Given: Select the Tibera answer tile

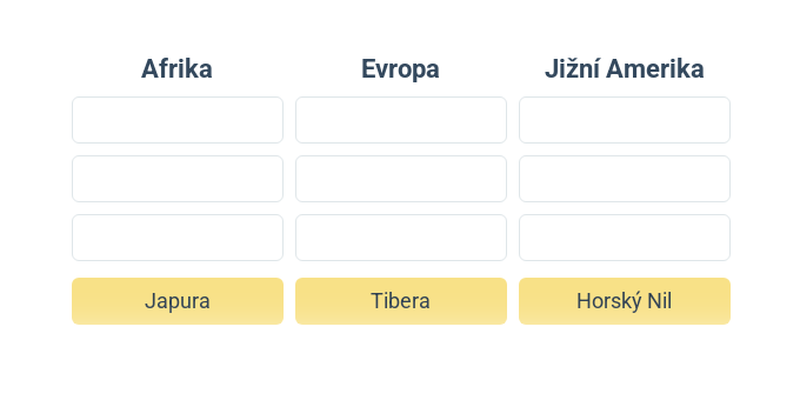Looking at the screenshot, I should (401, 301).
